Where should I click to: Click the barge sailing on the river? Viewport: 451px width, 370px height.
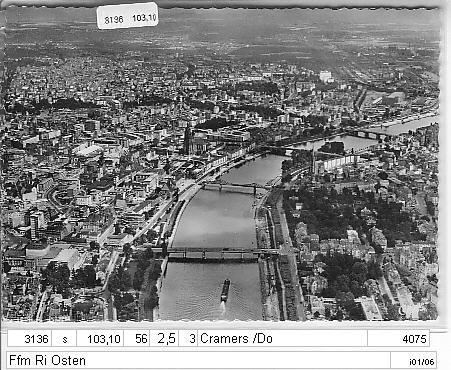click(225, 290)
